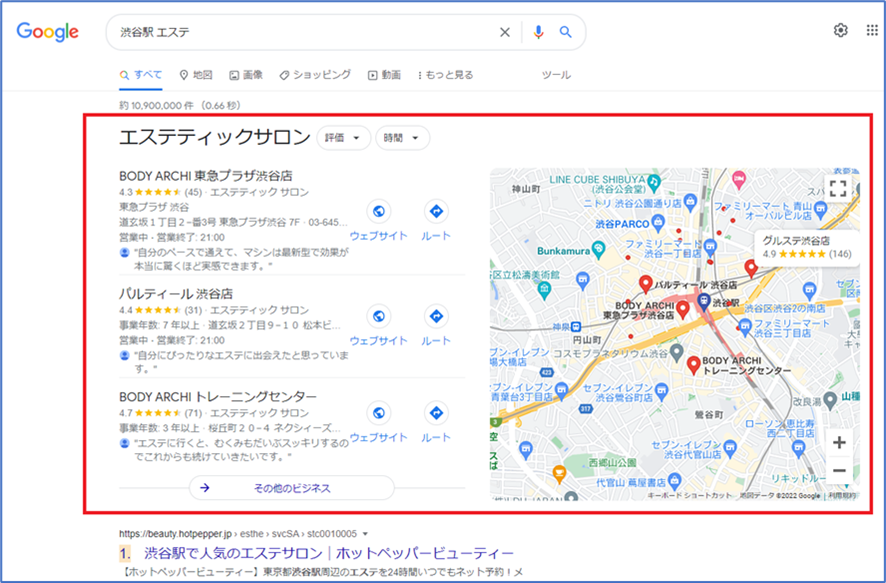The width and height of the screenshot is (886, 583).
Task: Clear the search box with the X icon
Action: click(505, 32)
